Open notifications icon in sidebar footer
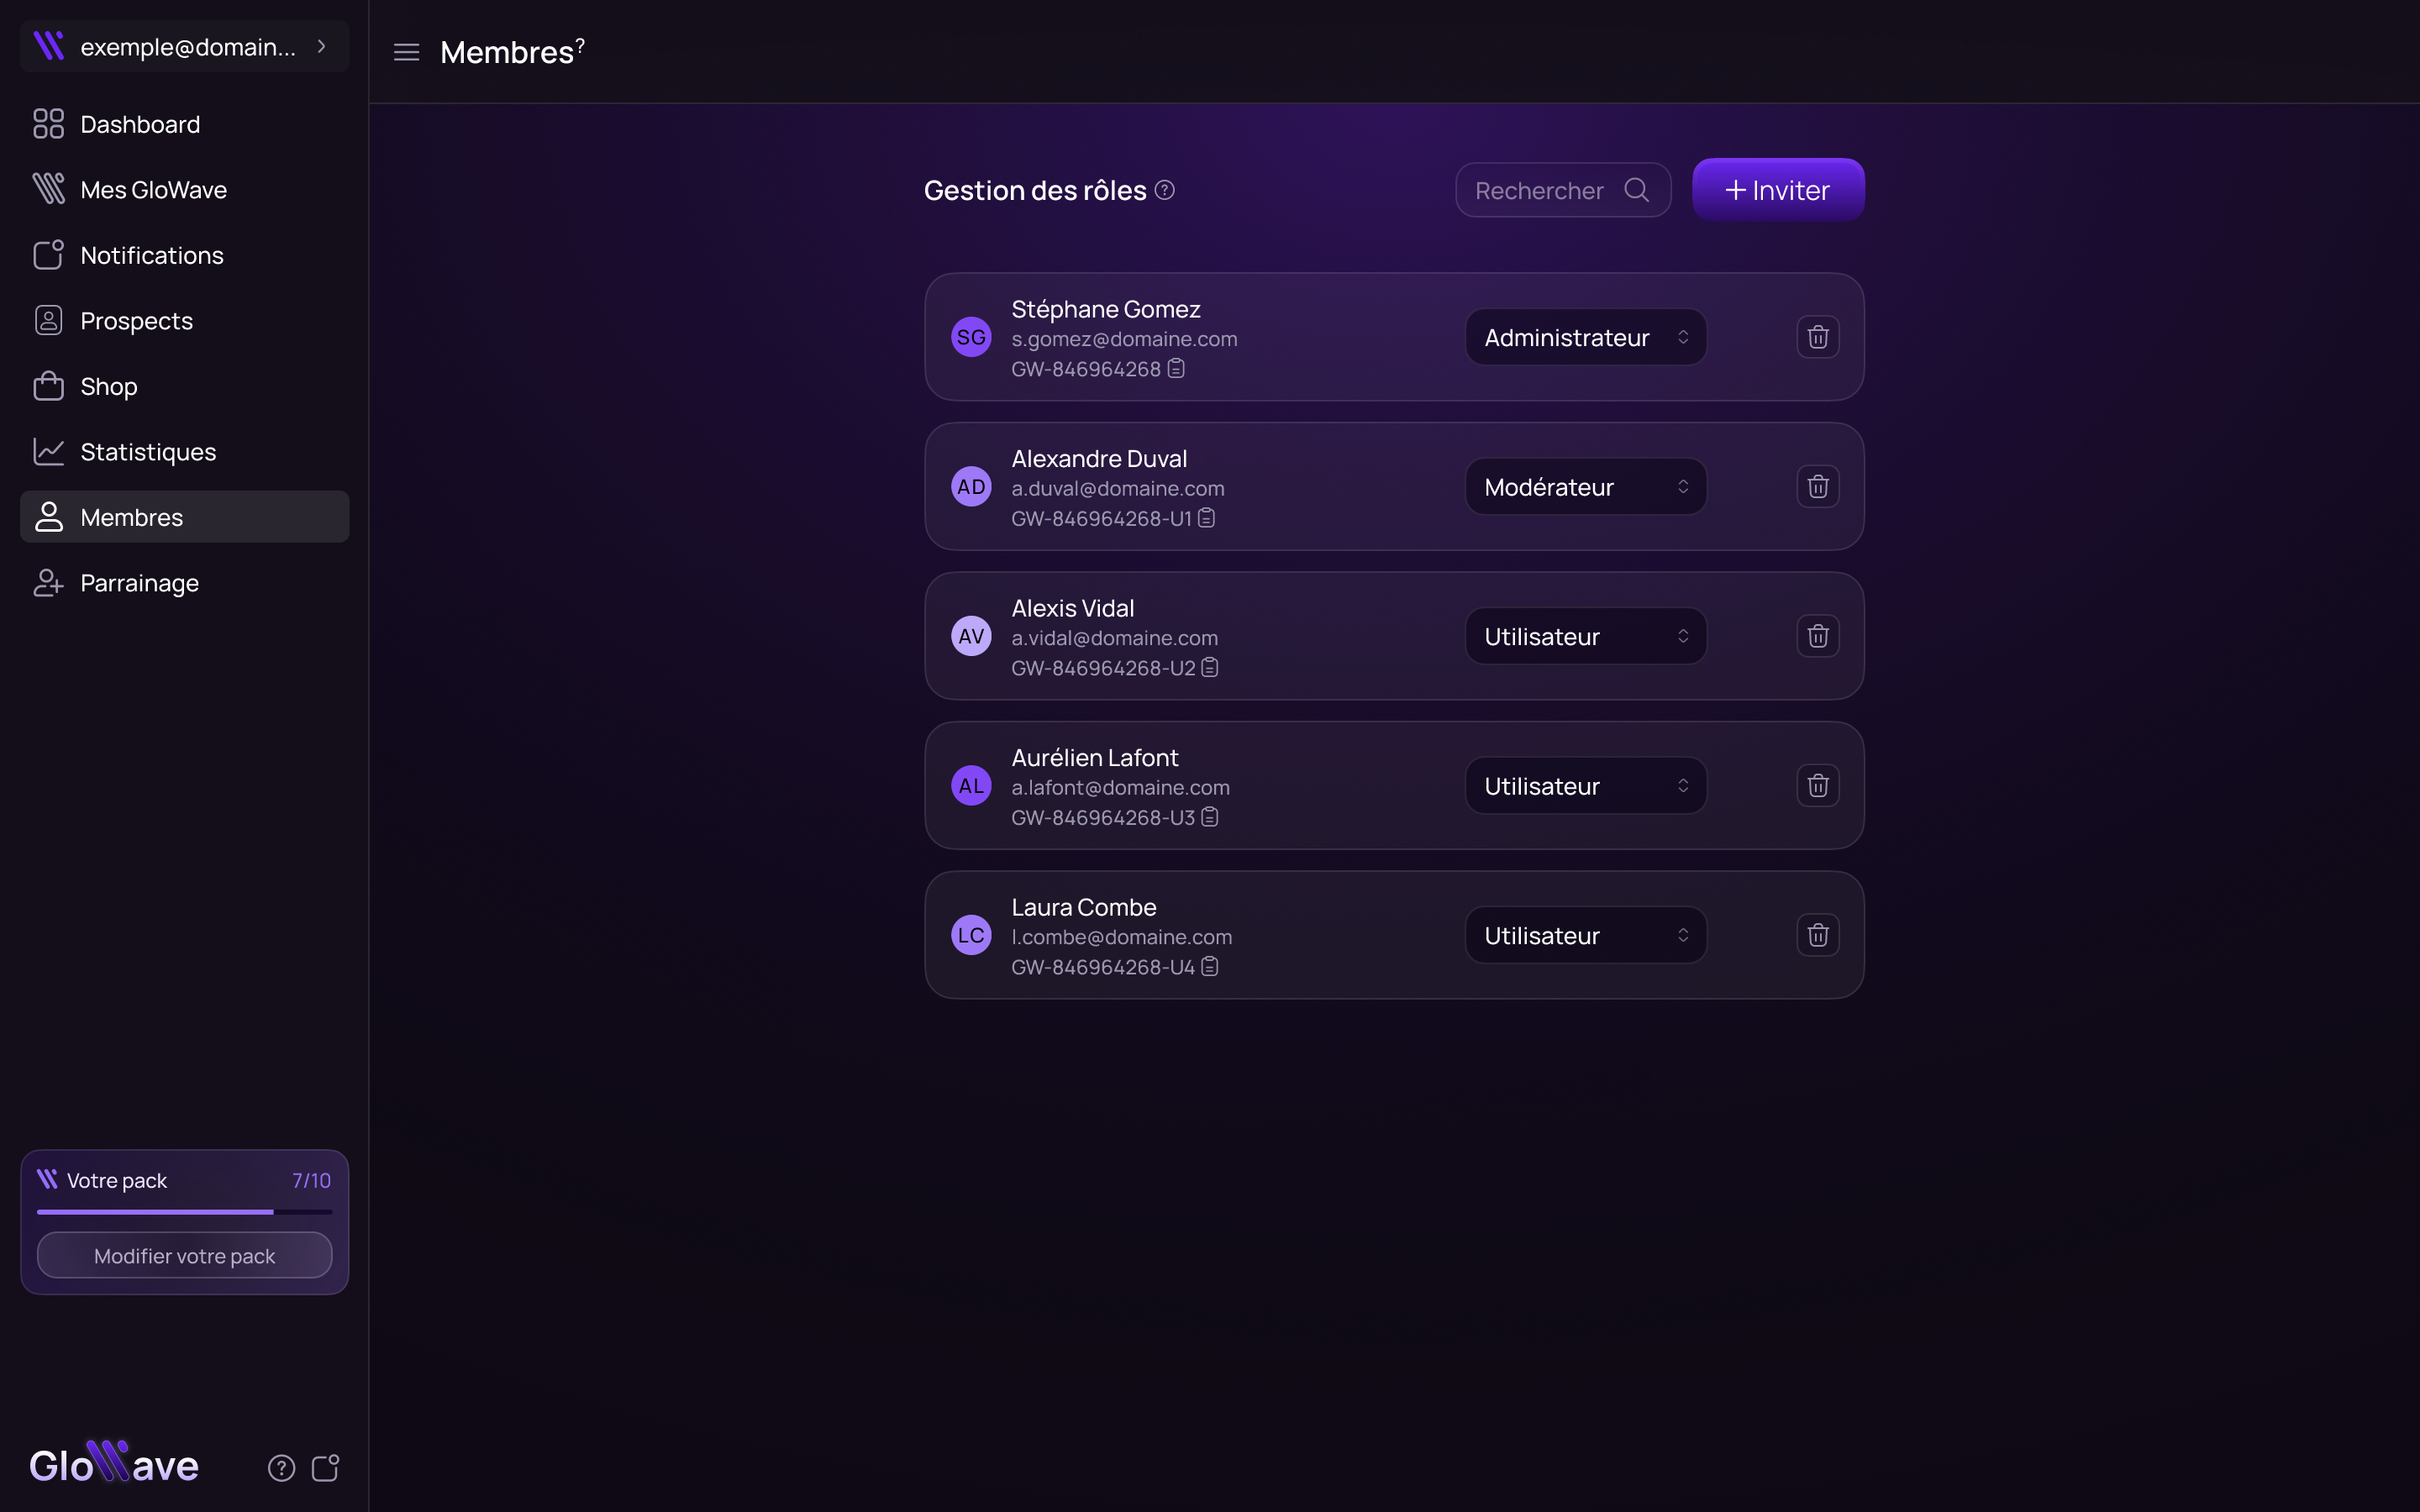Screen dimensions: 2420x1512 [326, 1467]
